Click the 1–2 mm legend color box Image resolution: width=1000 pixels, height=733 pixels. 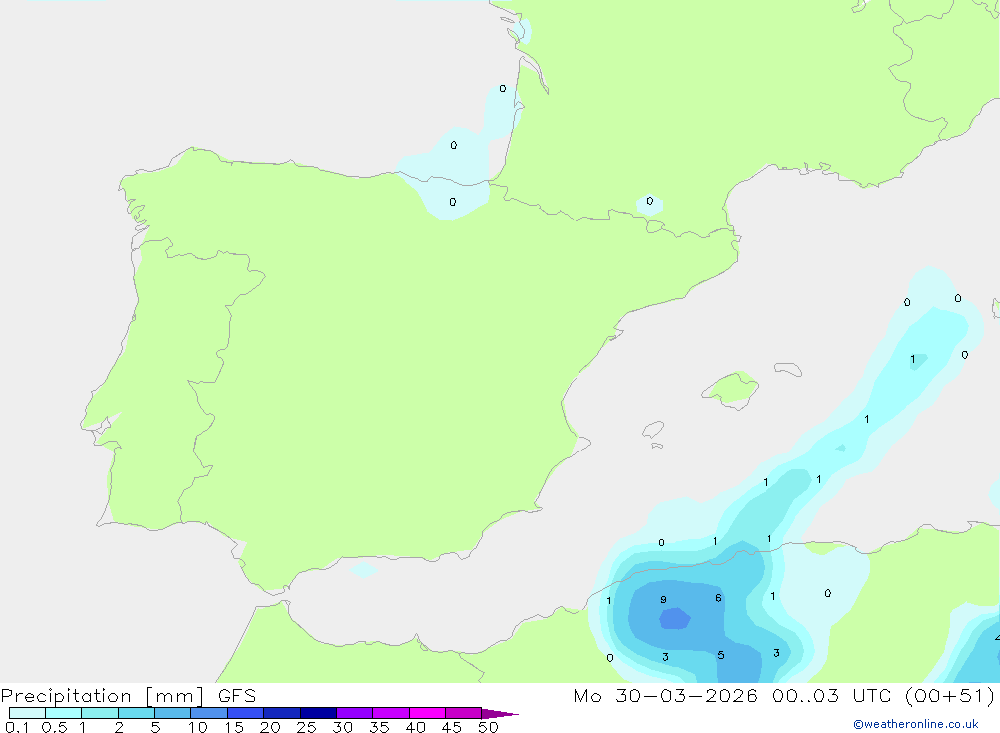[x=99, y=713]
